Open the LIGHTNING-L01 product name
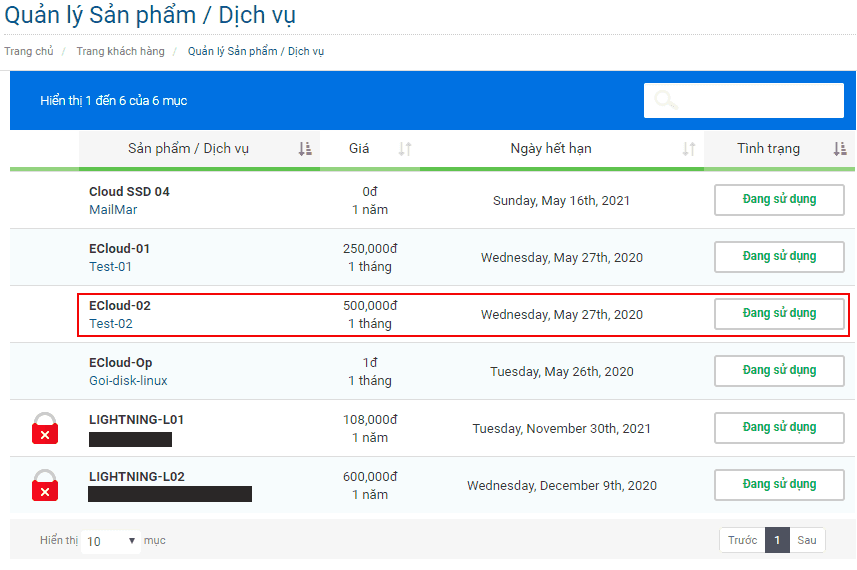Image resolution: width=857 pixels, height=570 pixels. [x=137, y=420]
